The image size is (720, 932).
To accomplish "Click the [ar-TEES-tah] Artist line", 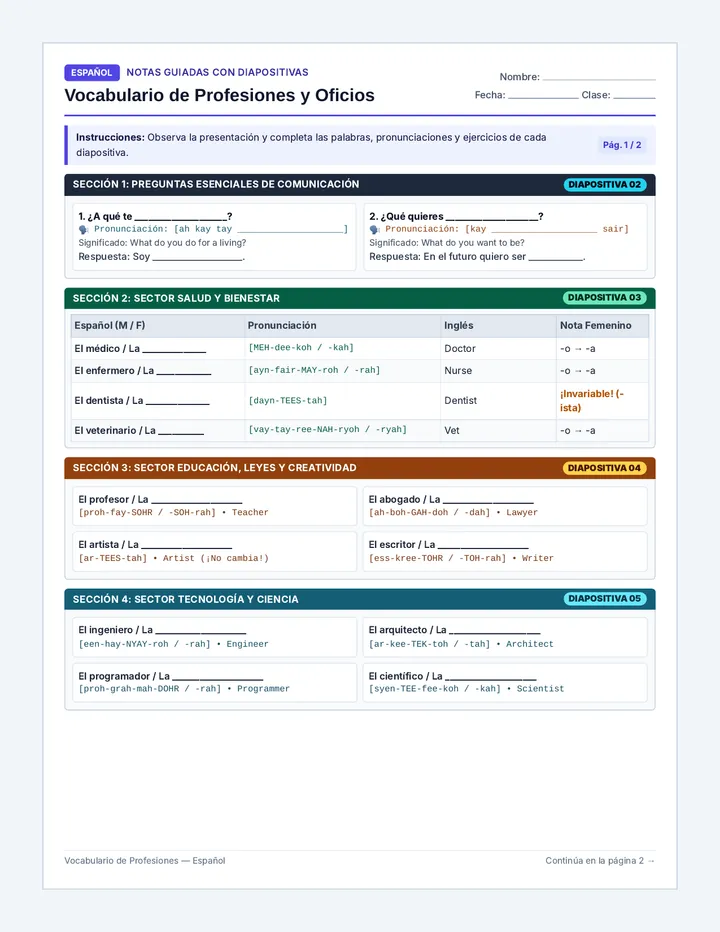I will pos(174,558).
